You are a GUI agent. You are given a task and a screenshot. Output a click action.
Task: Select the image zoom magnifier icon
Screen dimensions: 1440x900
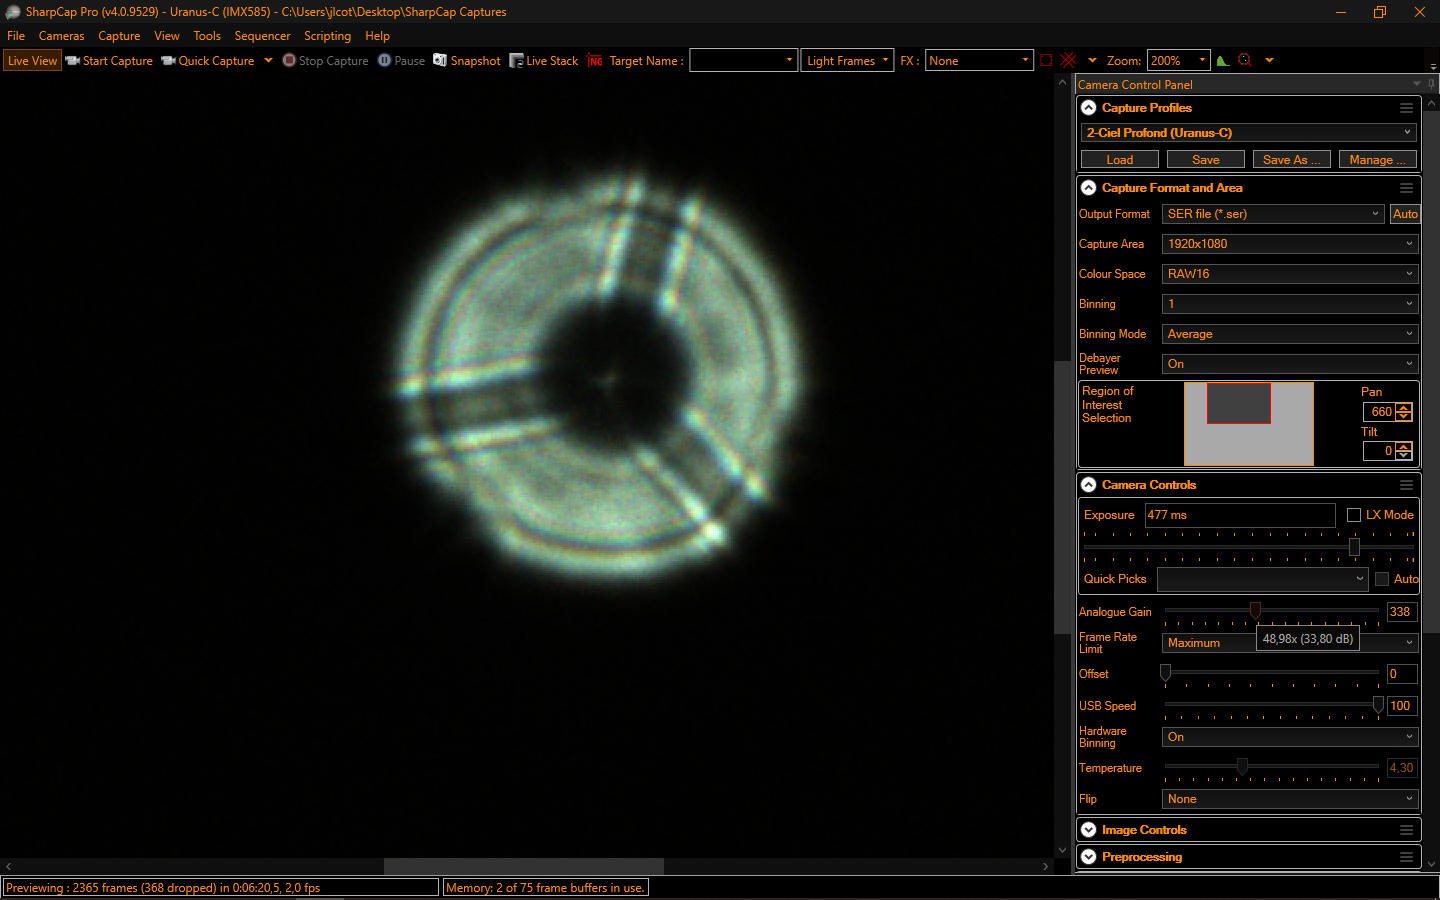tap(1245, 60)
